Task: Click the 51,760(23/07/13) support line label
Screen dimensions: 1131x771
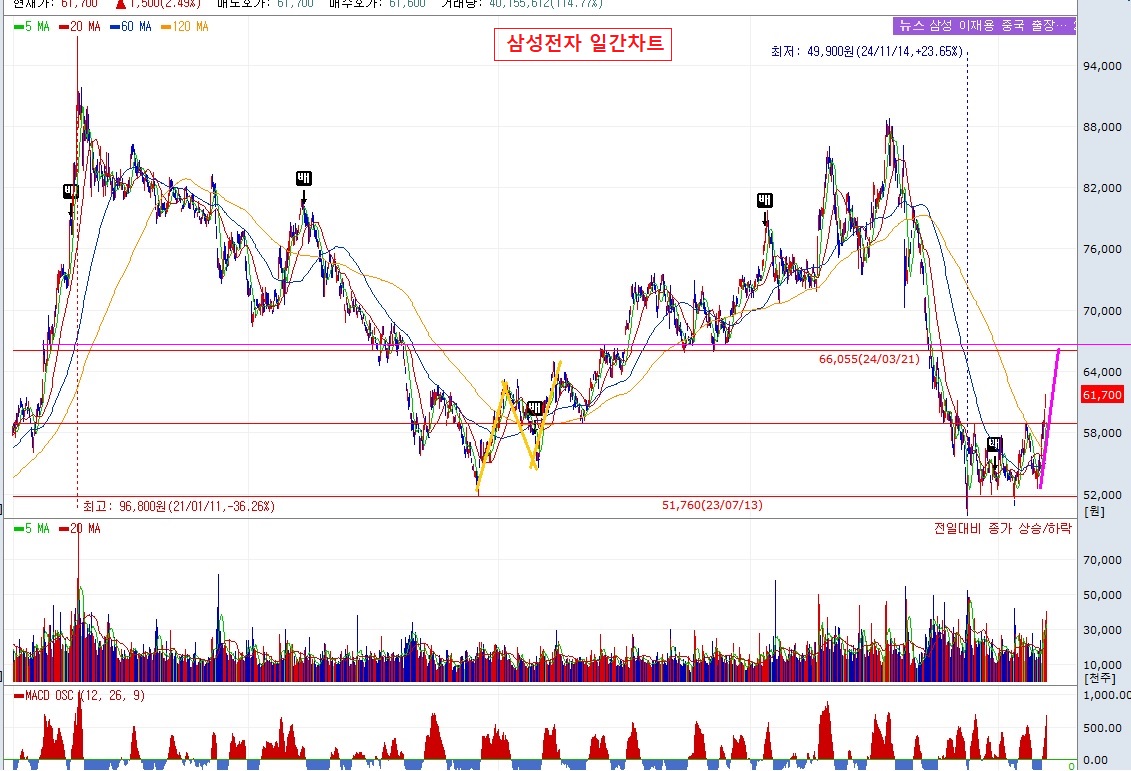Action: 712,505
